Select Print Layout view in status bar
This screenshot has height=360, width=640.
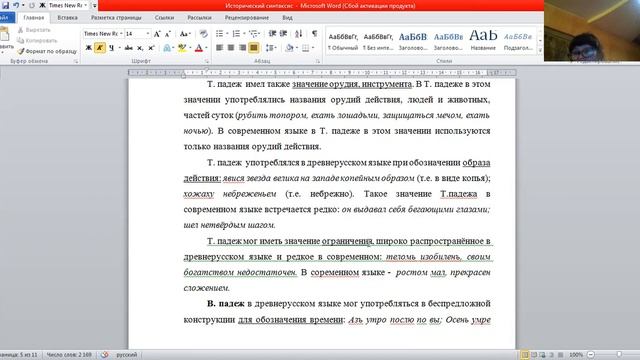pyautogui.click(x=524, y=355)
